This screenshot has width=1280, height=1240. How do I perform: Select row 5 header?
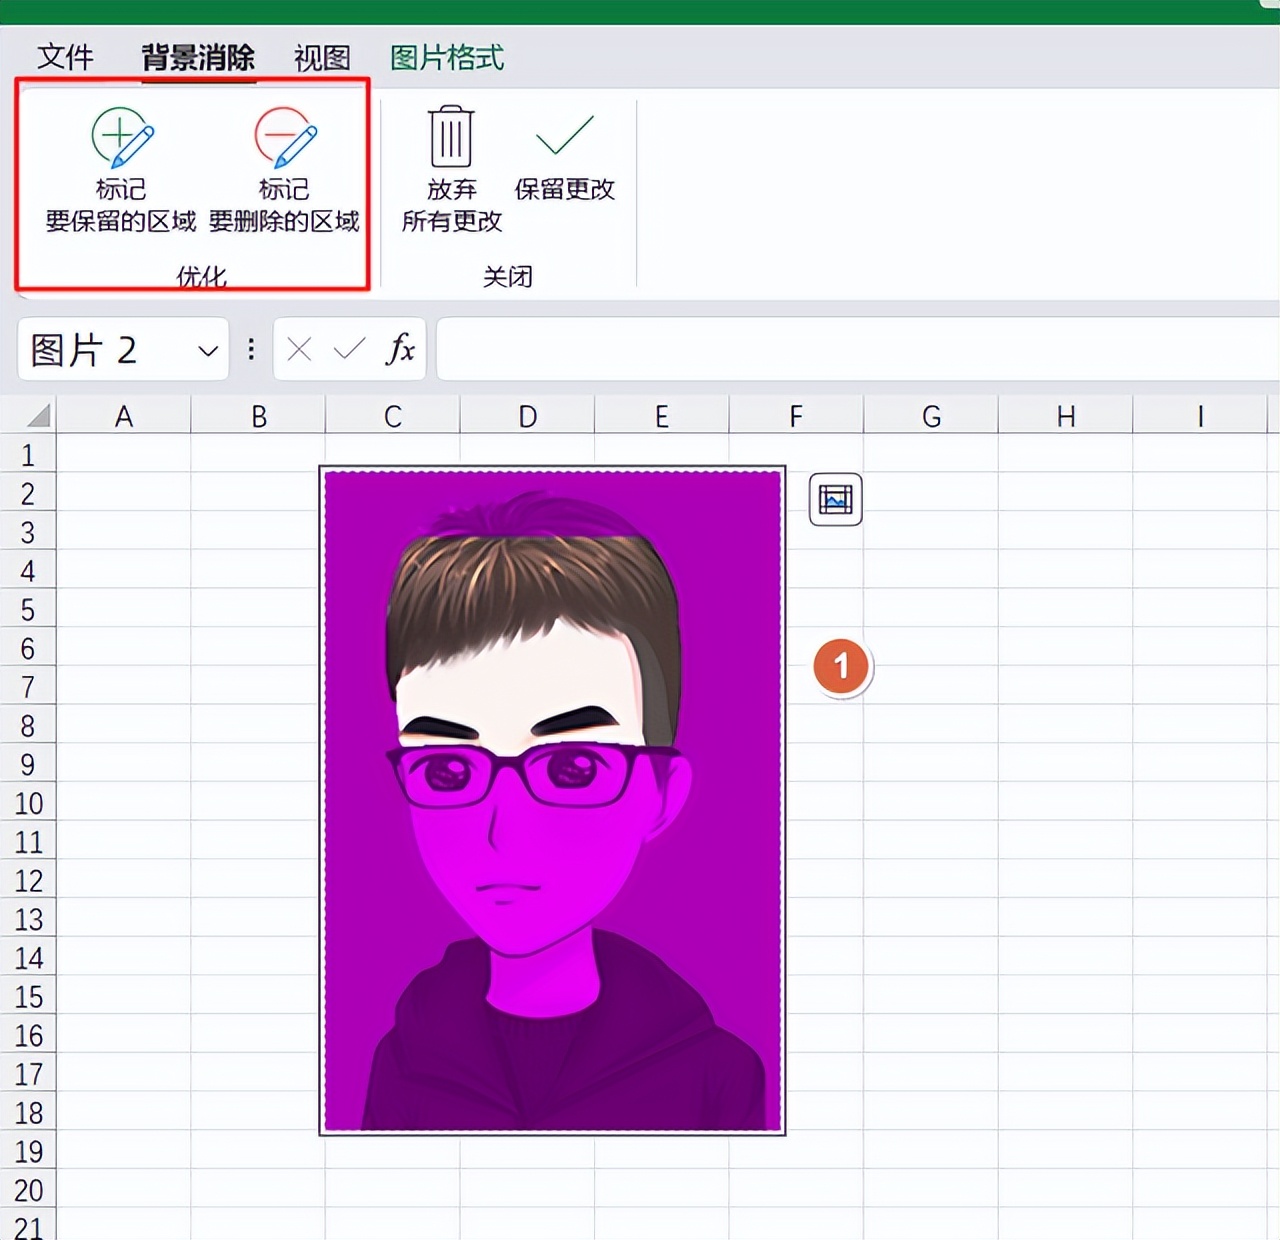click(x=28, y=610)
